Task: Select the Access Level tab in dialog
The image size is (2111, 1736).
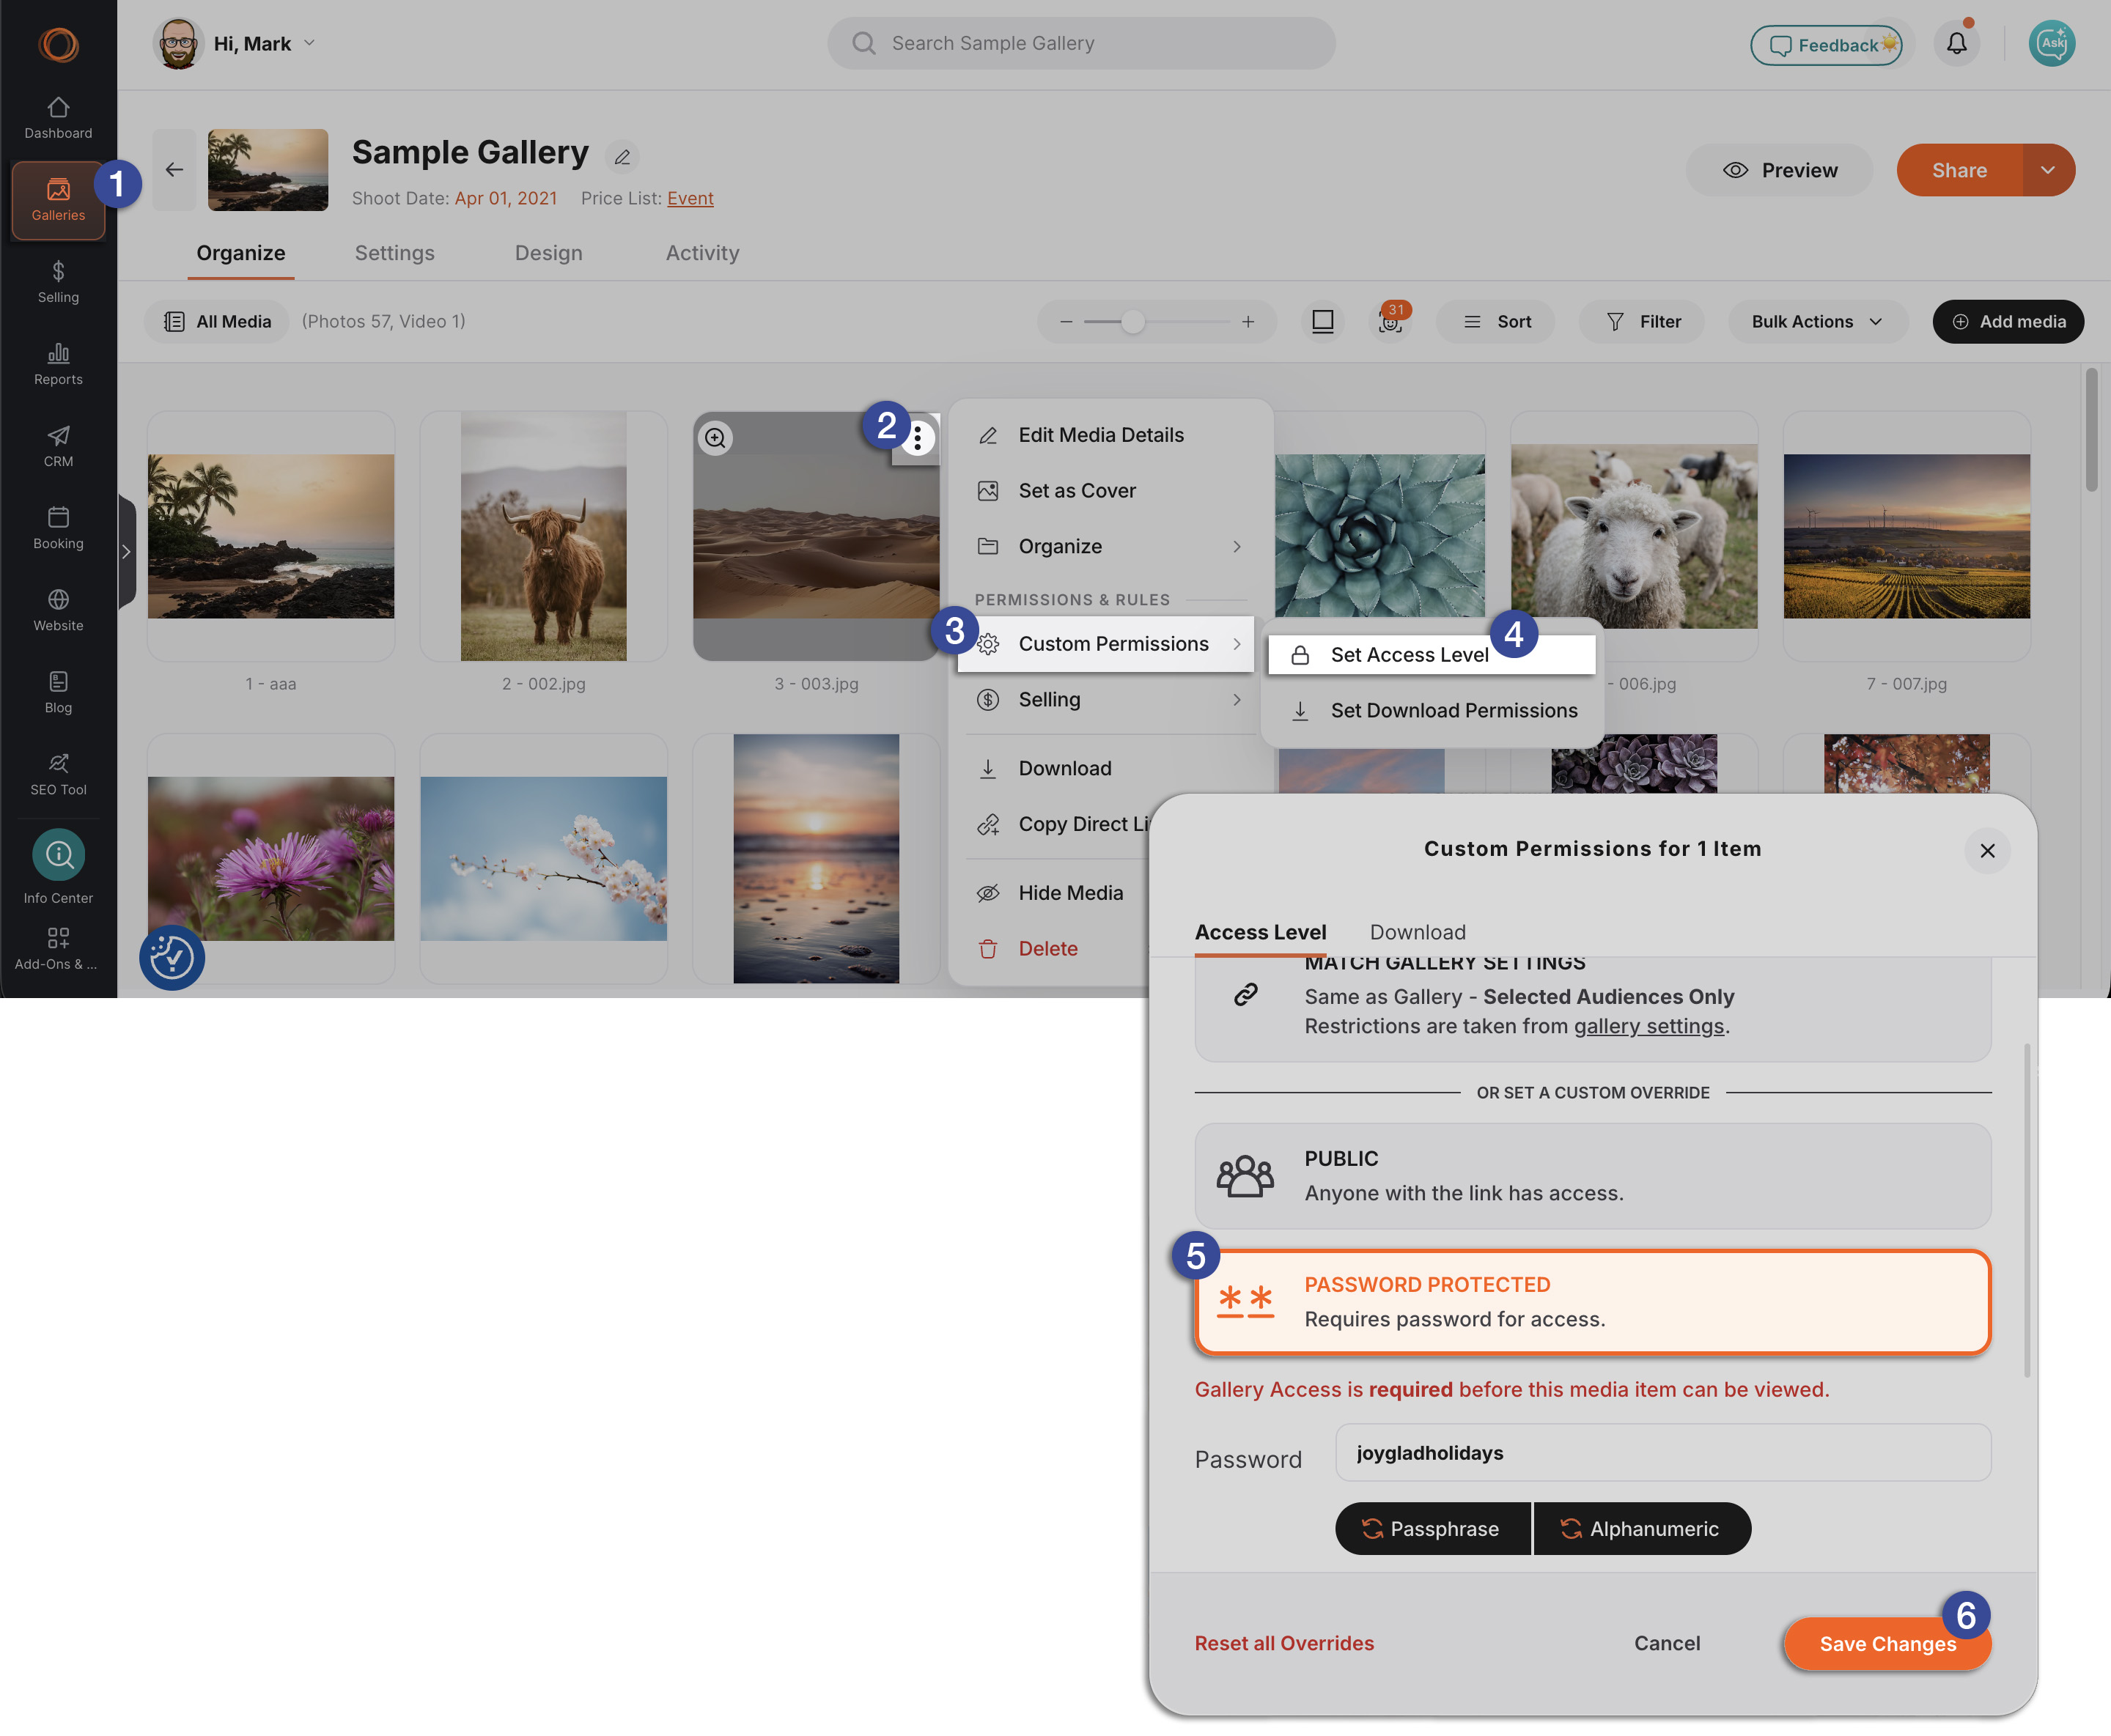Action: 1260,932
